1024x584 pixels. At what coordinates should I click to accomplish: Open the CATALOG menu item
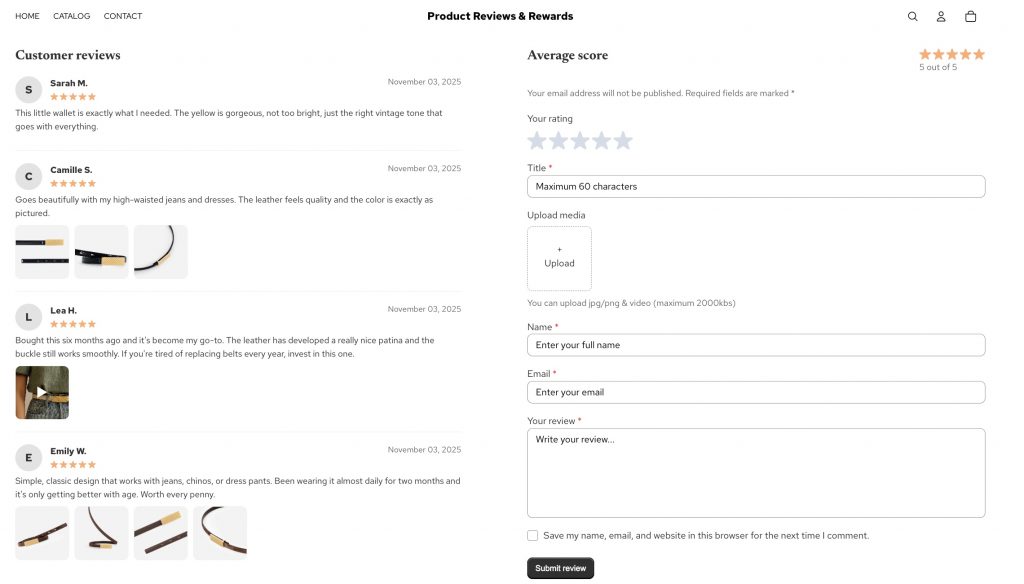(71, 16)
